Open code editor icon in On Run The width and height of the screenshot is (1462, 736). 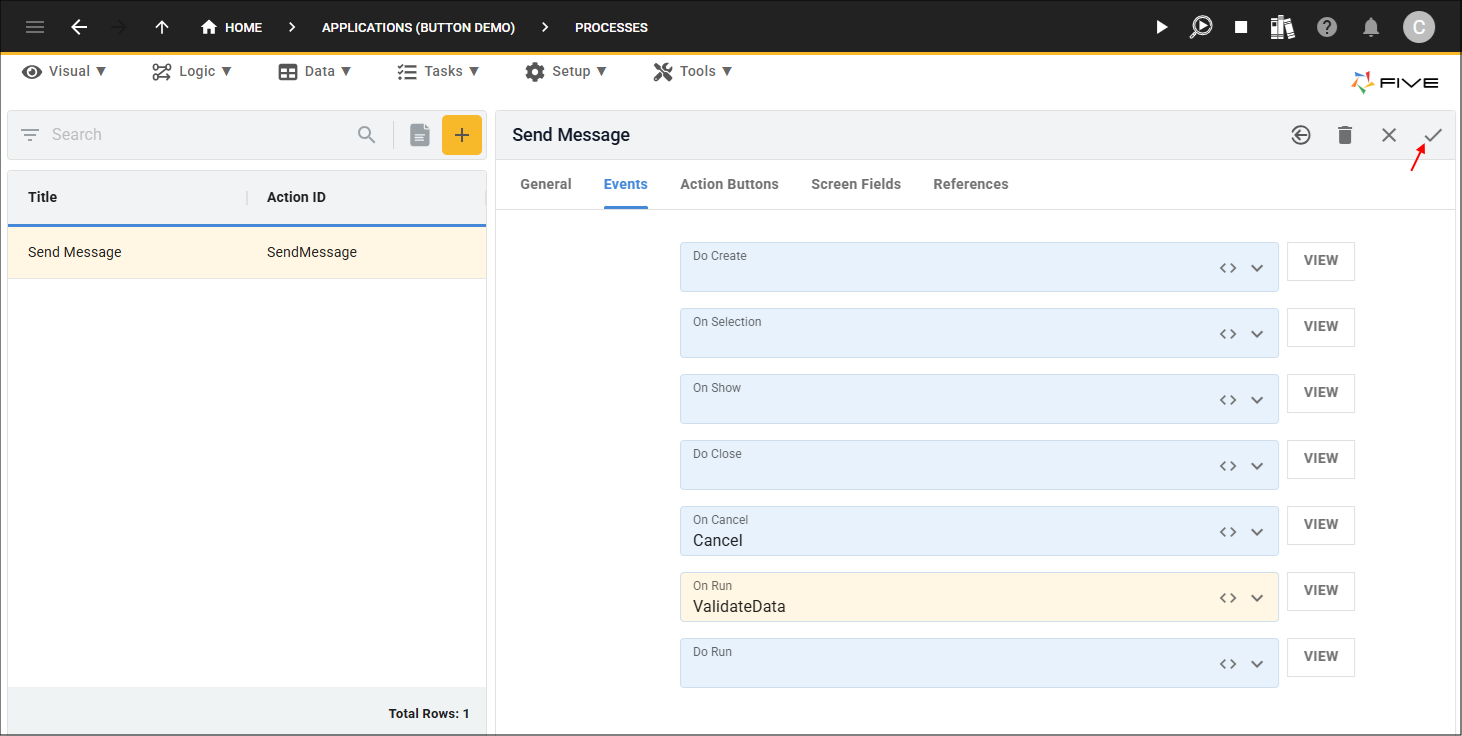(1228, 598)
